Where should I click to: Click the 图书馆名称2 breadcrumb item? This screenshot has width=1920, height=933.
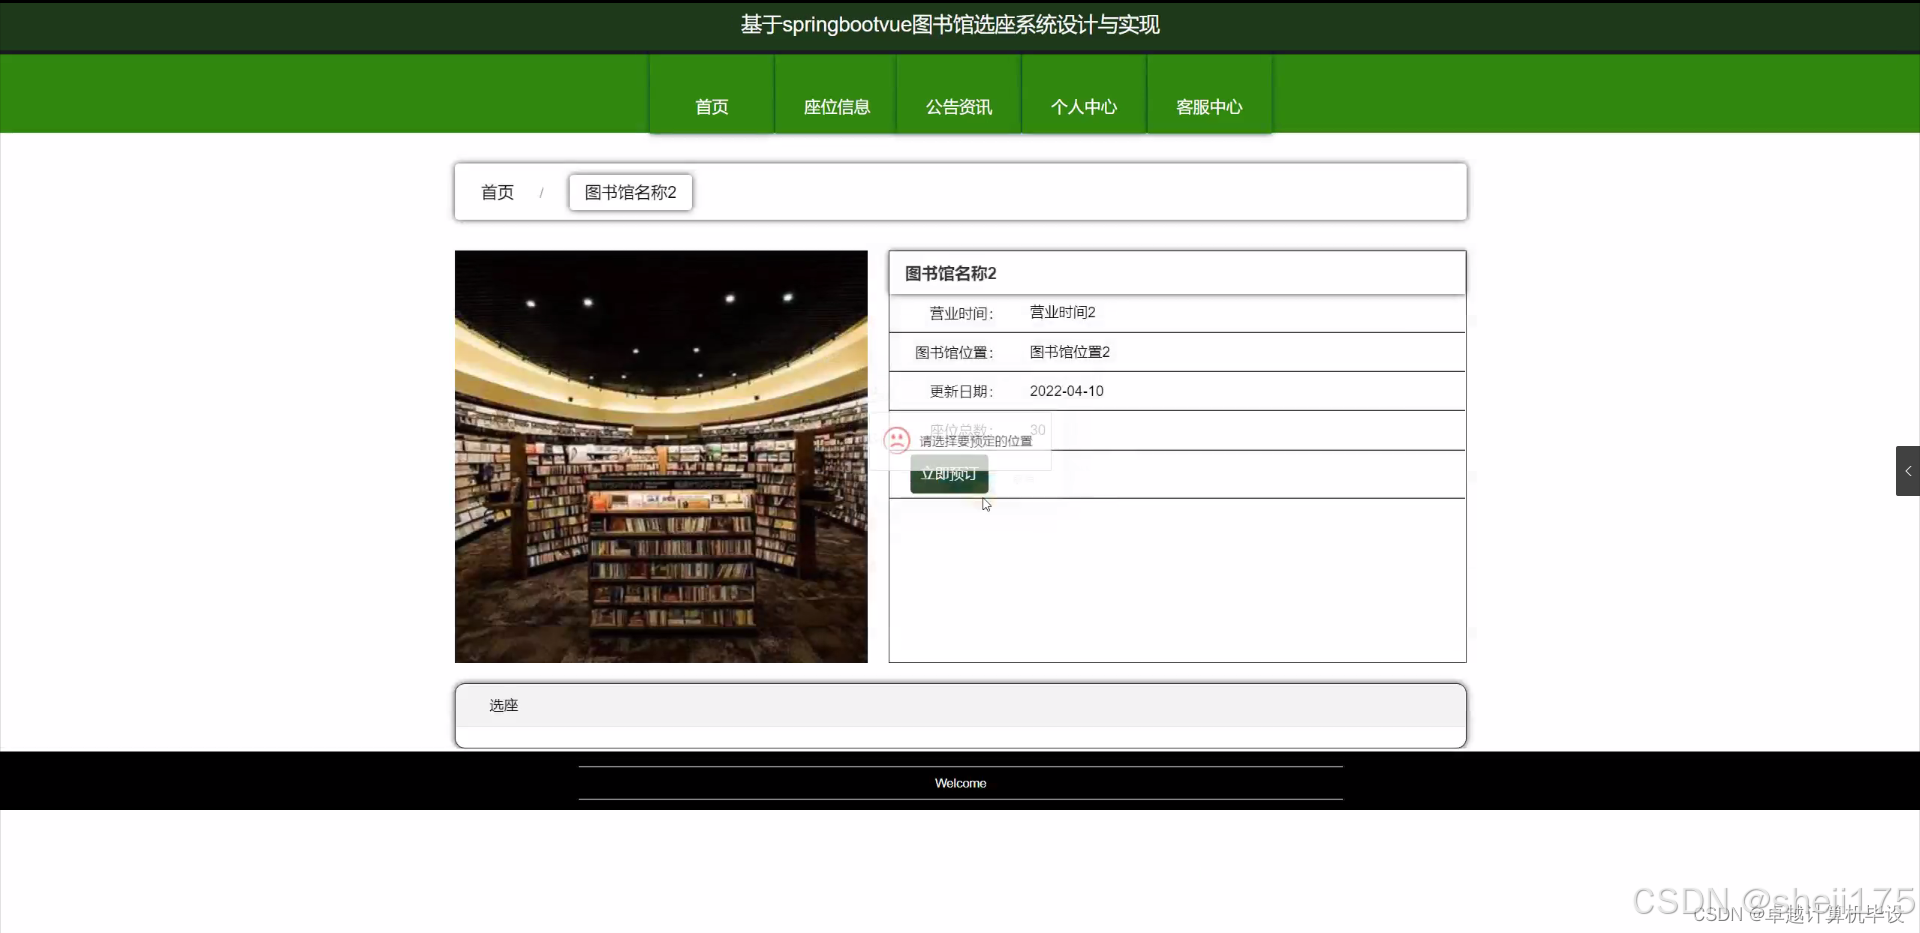click(x=630, y=192)
